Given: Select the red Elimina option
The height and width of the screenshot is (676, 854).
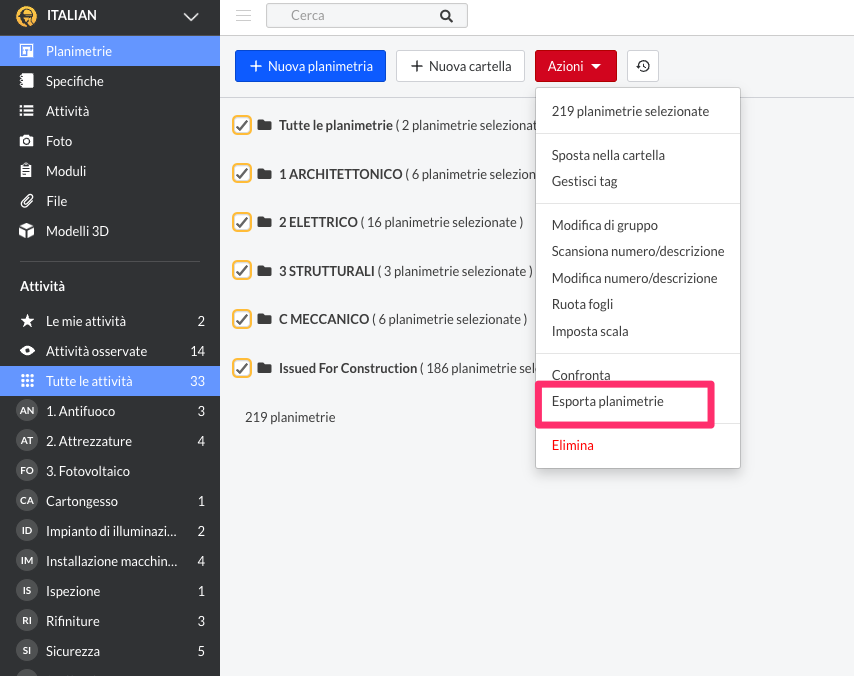Looking at the screenshot, I should coord(572,445).
